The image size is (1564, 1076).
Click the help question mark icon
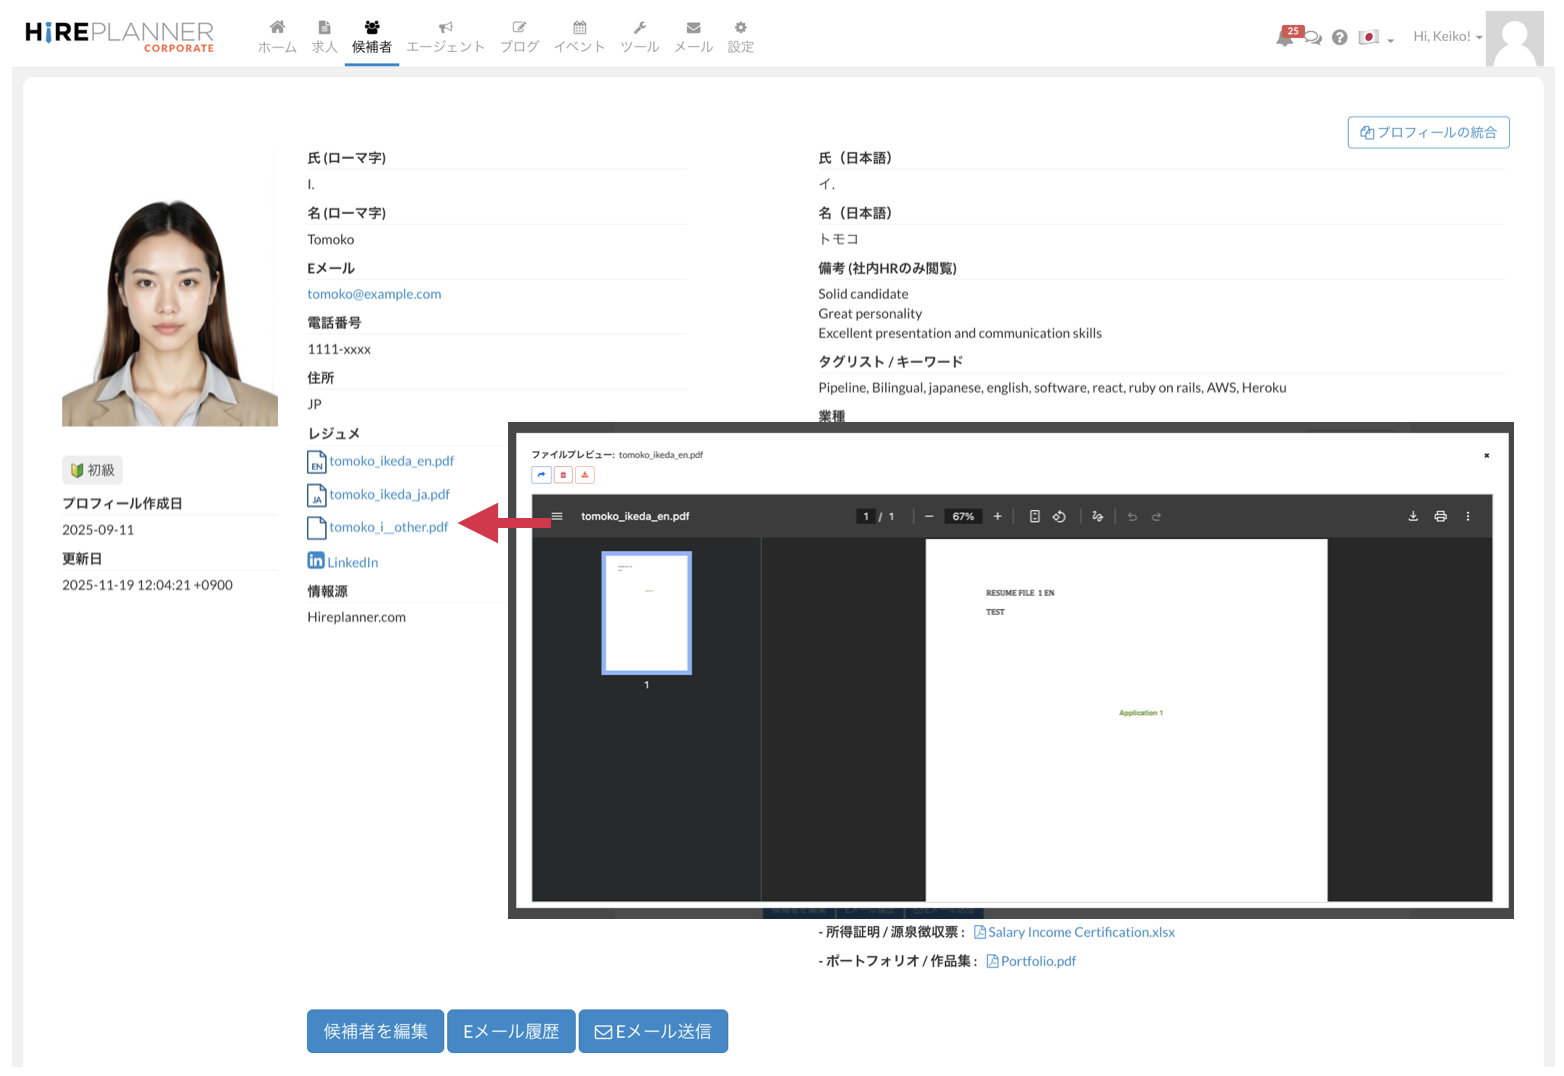(x=1340, y=37)
